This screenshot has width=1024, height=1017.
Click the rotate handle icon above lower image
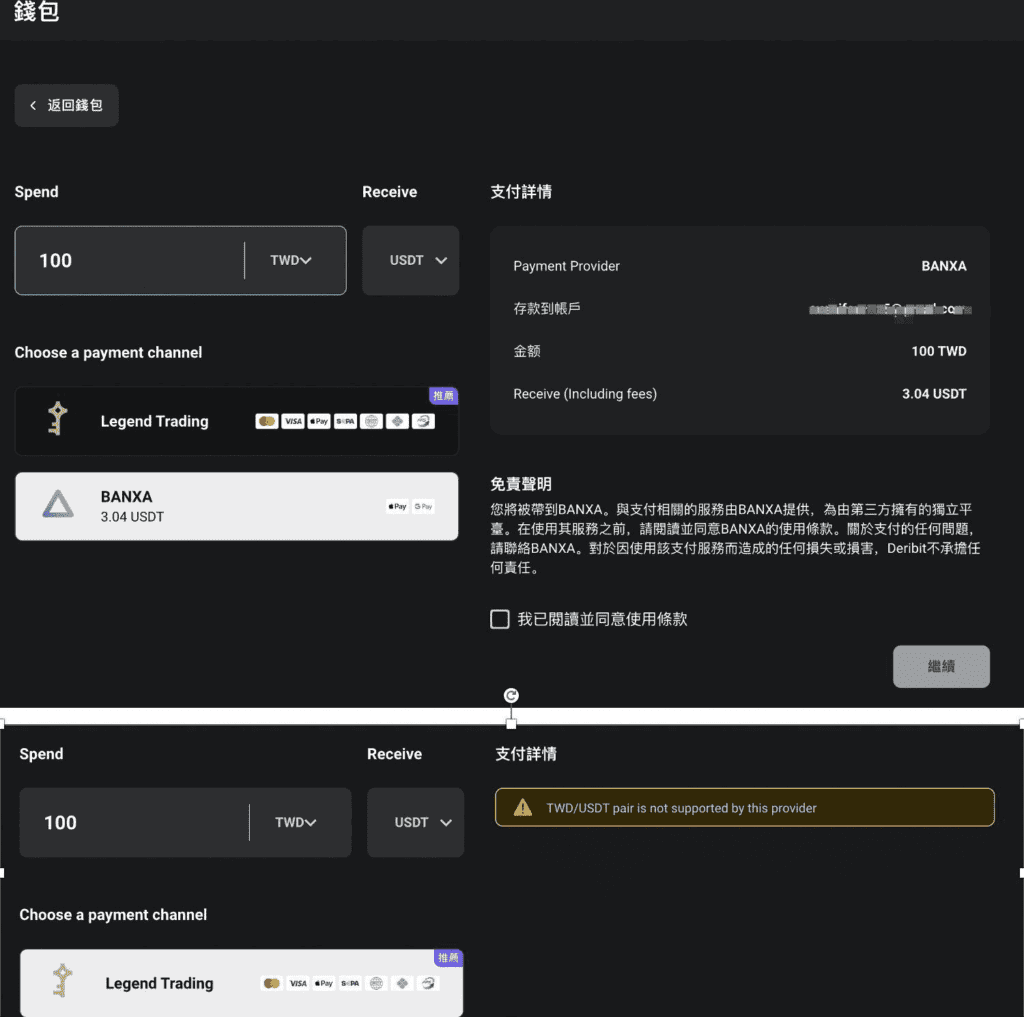511,696
